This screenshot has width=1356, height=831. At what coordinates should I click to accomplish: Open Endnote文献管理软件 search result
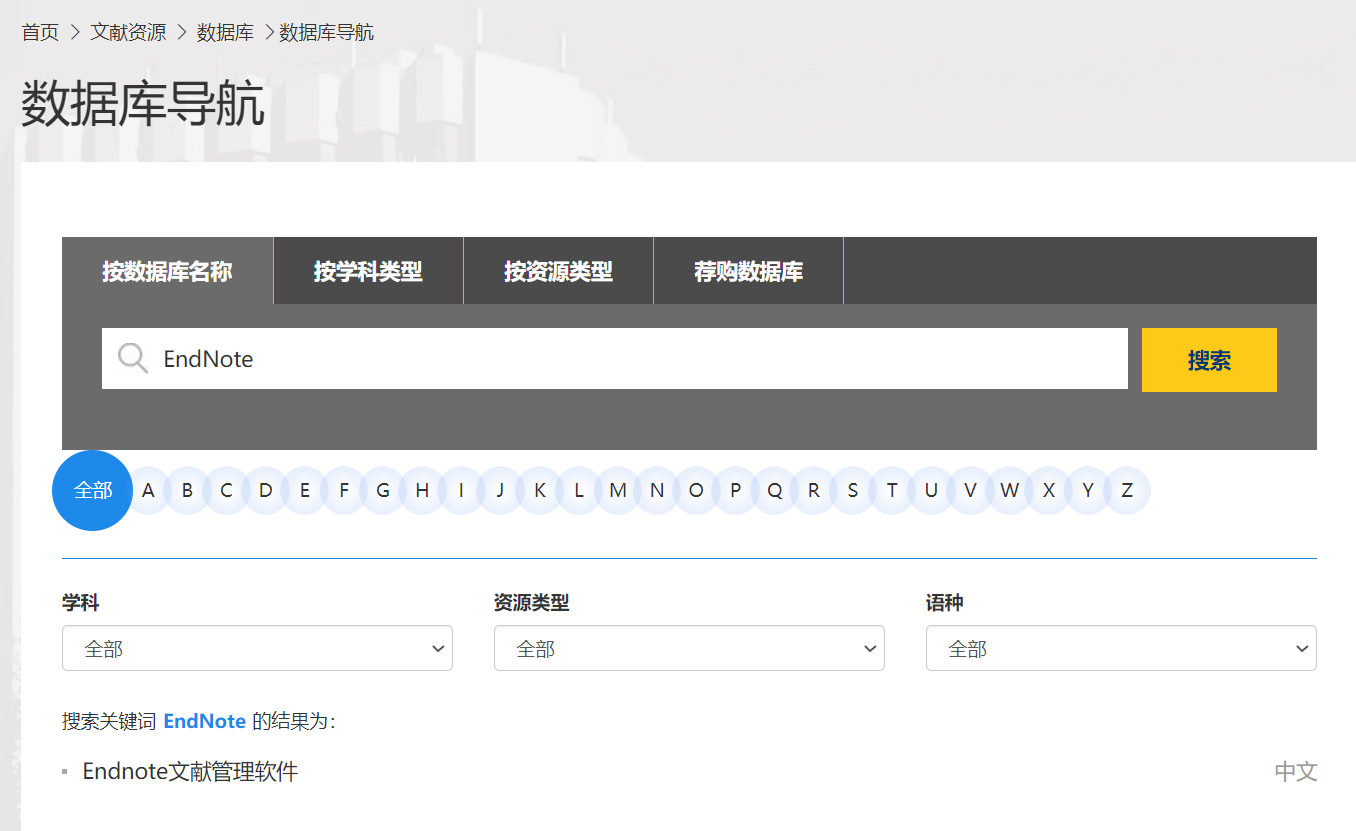[190, 771]
